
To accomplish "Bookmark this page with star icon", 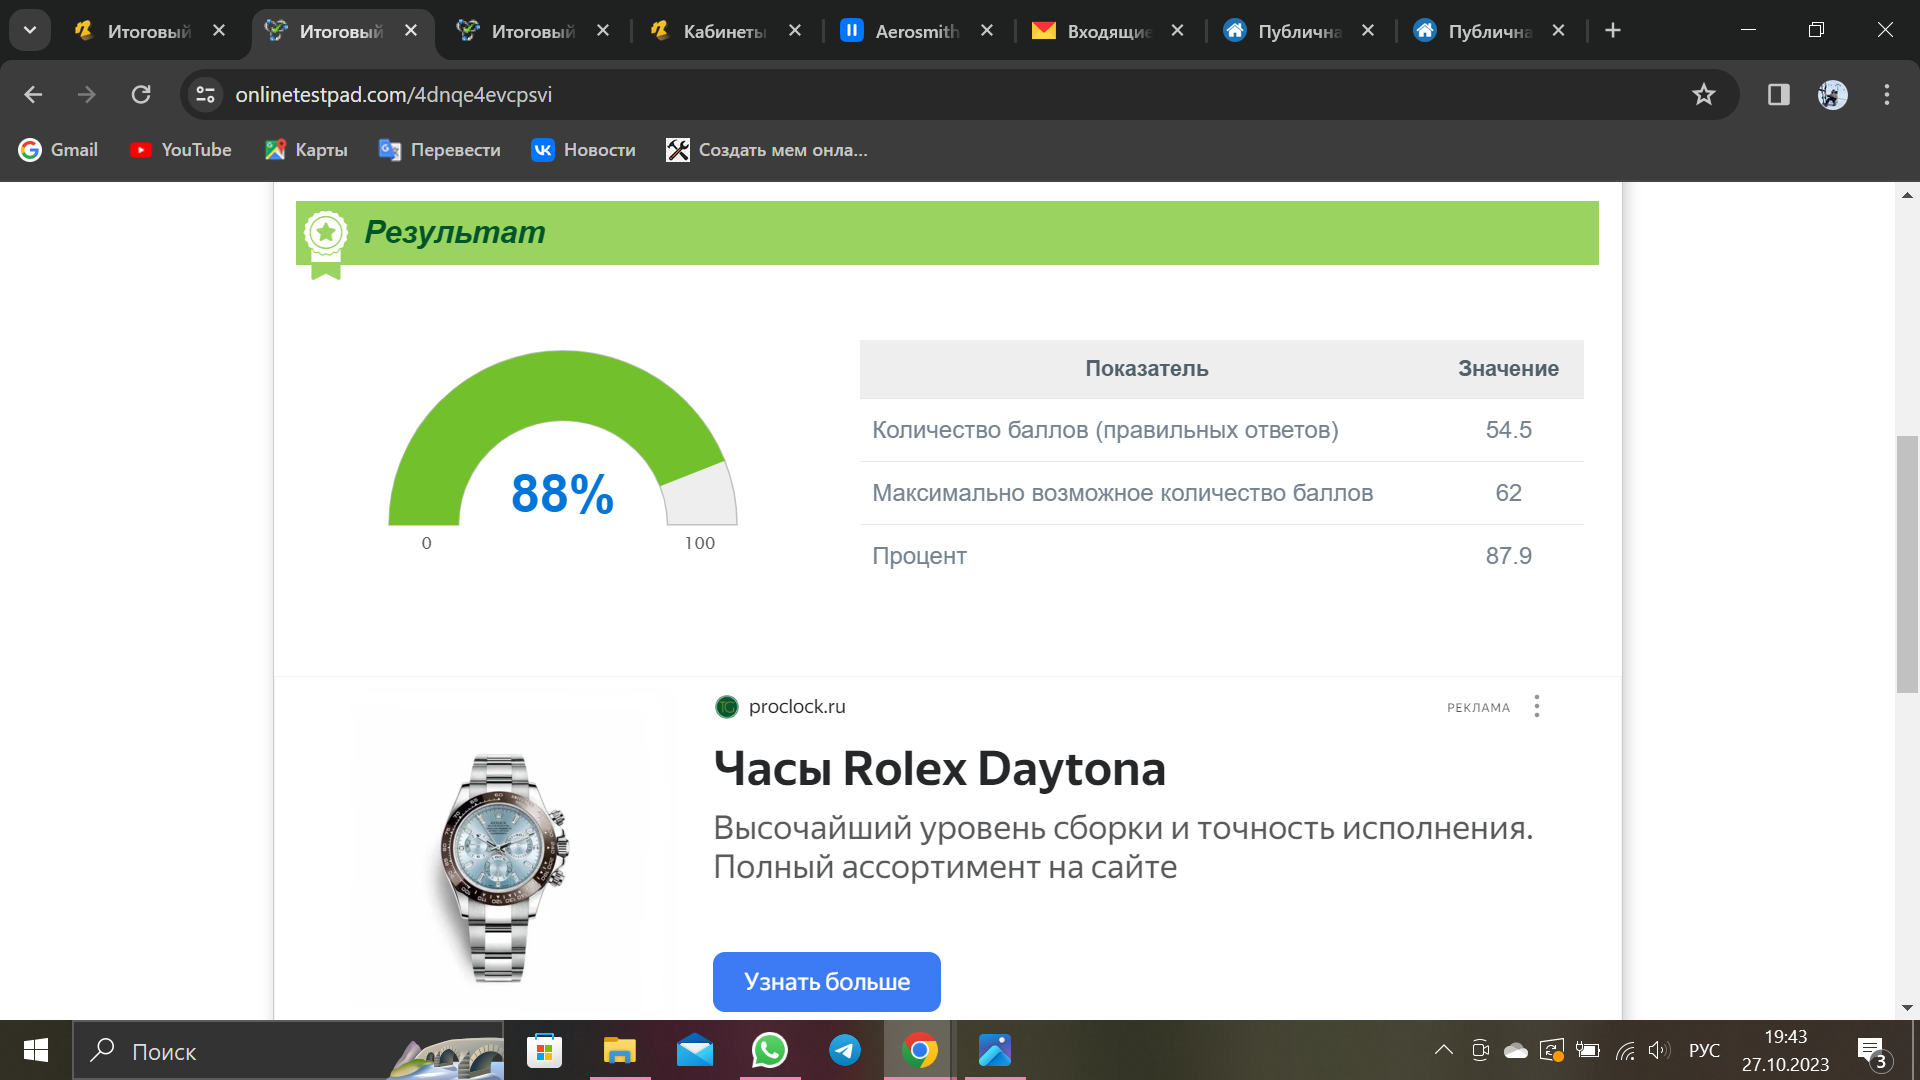I will click(1703, 95).
